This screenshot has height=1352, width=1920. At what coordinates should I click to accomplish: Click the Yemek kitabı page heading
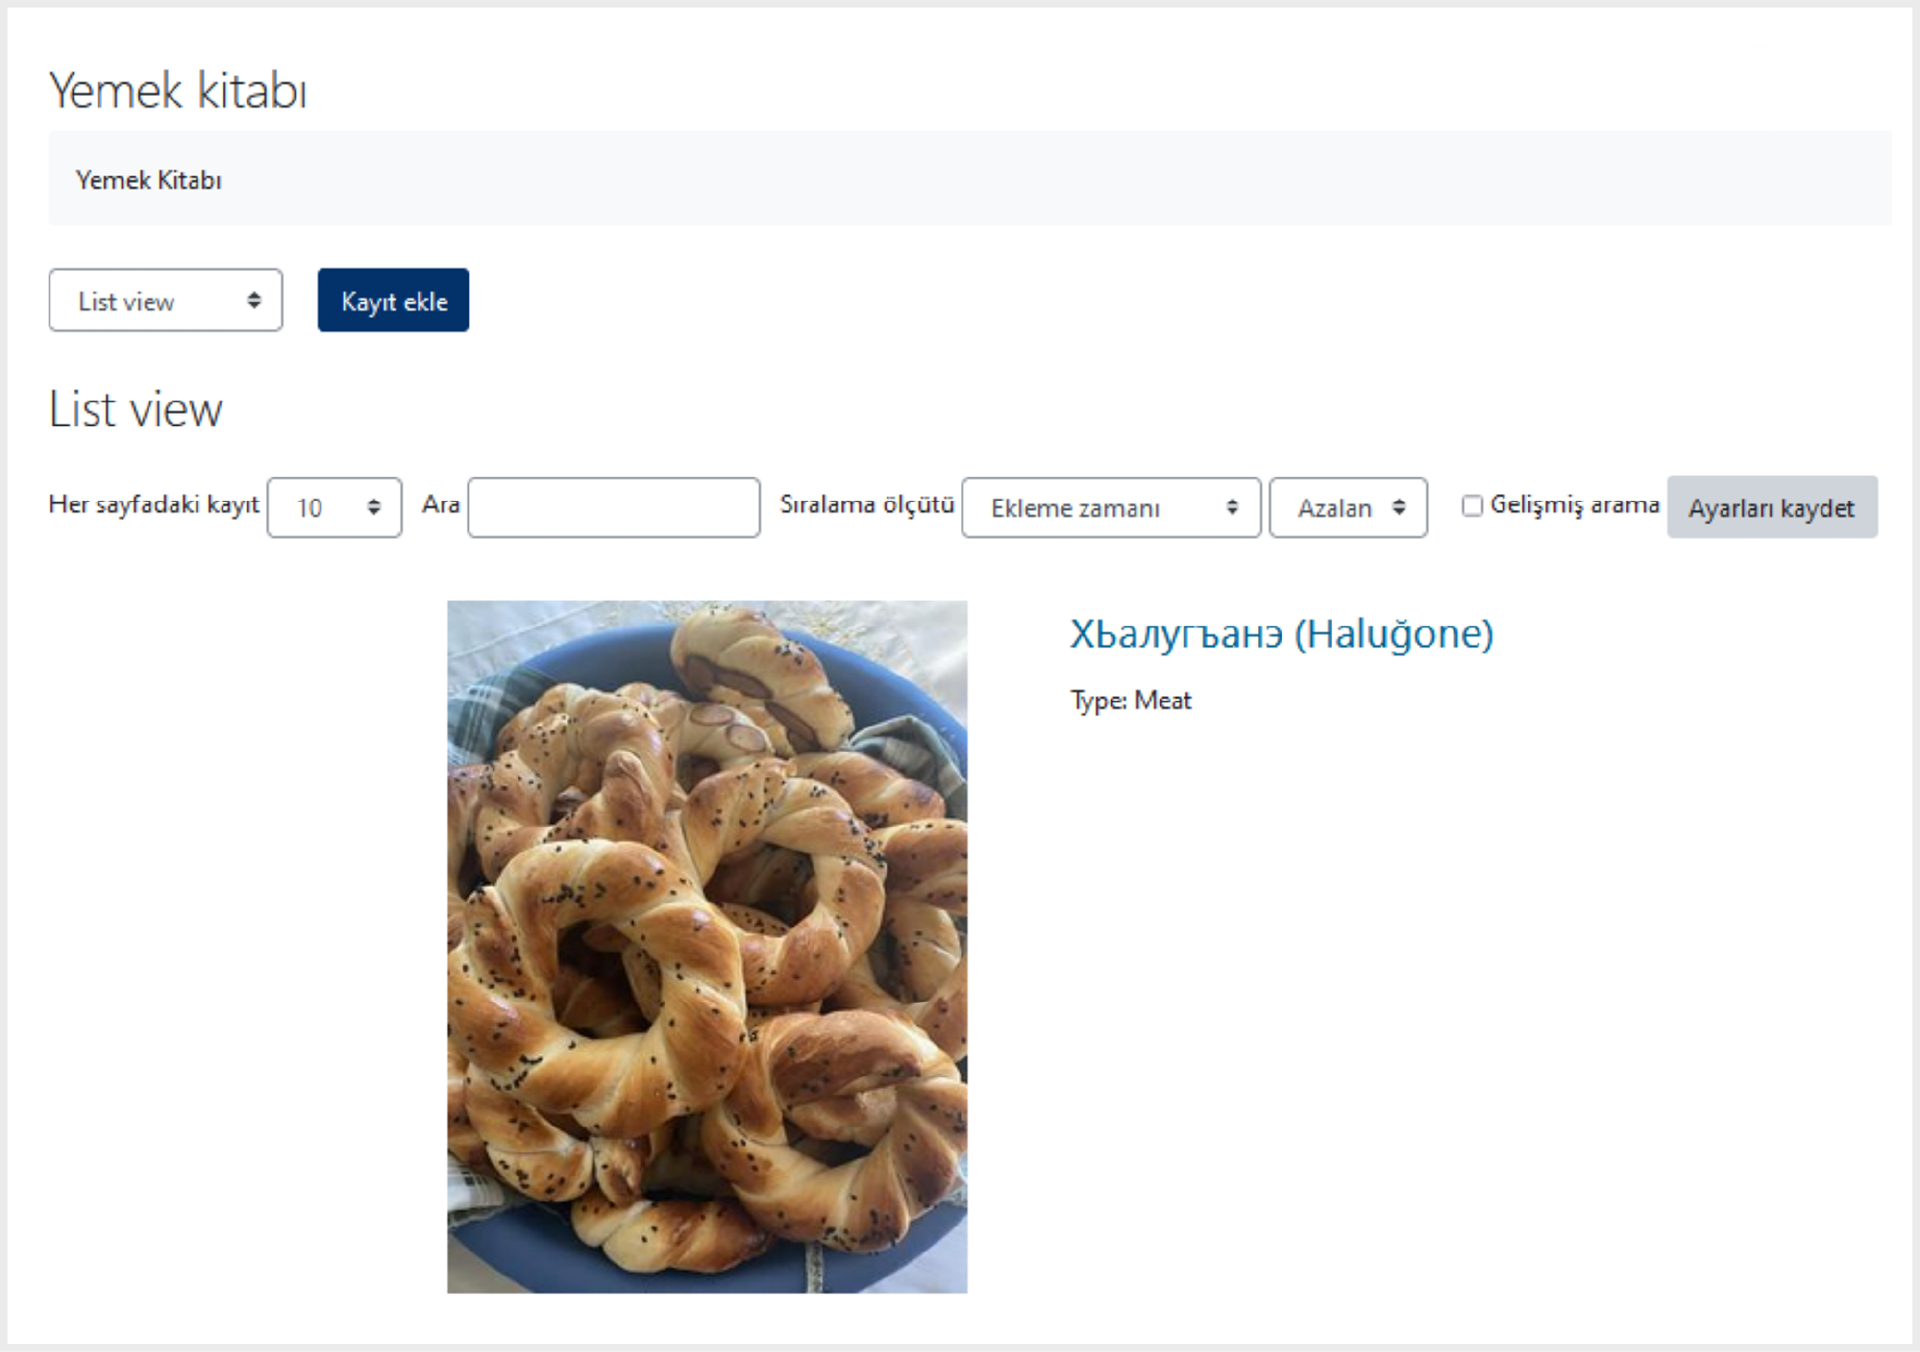click(x=178, y=91)
